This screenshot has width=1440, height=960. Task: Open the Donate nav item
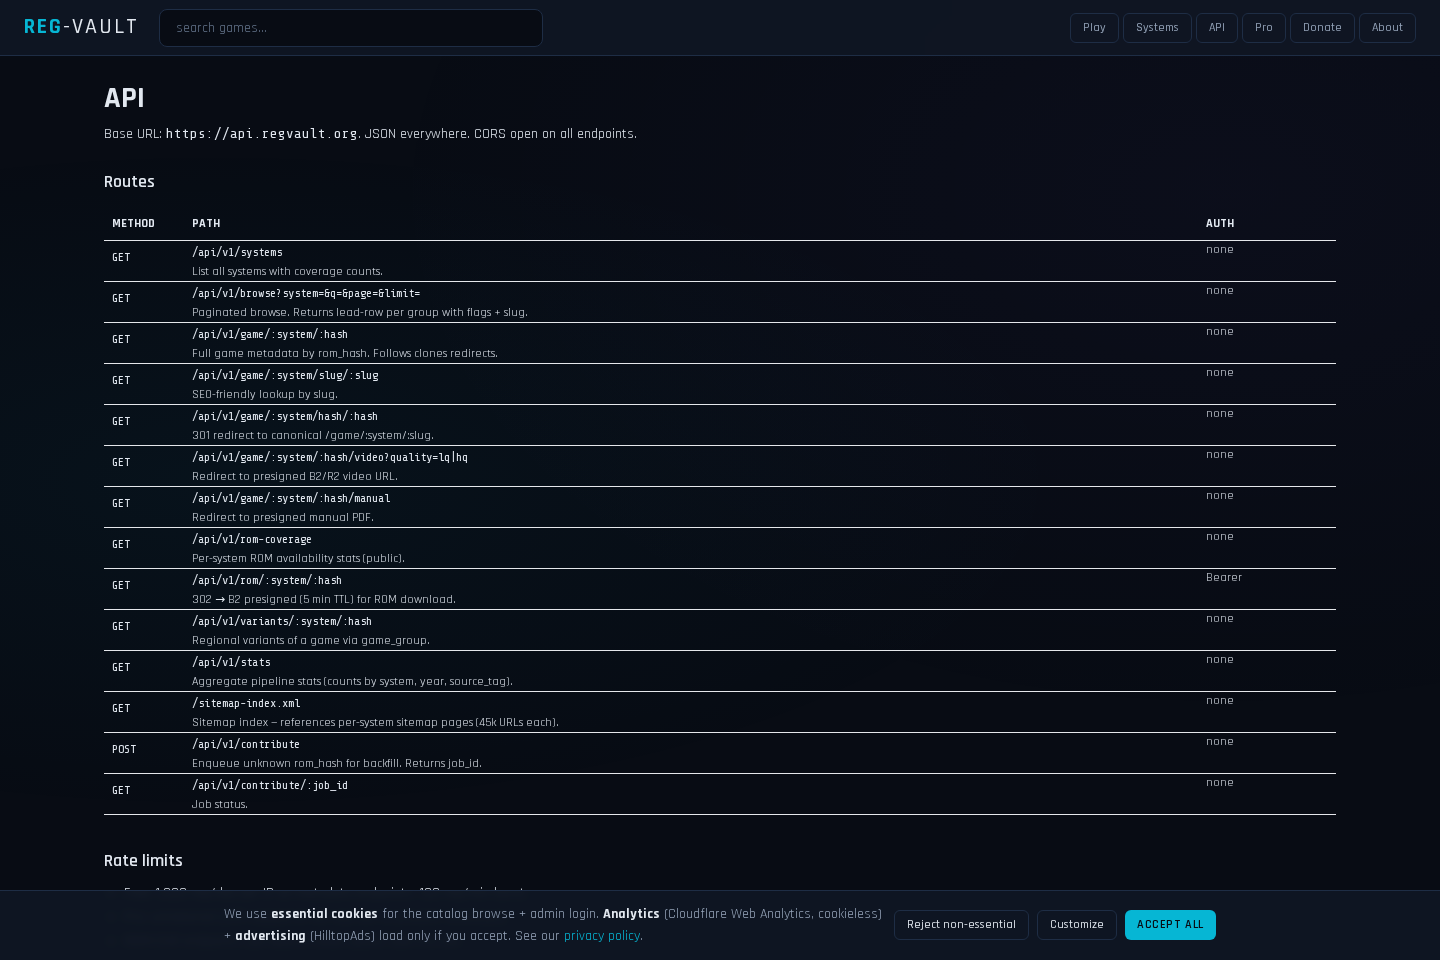[1322, 28]
